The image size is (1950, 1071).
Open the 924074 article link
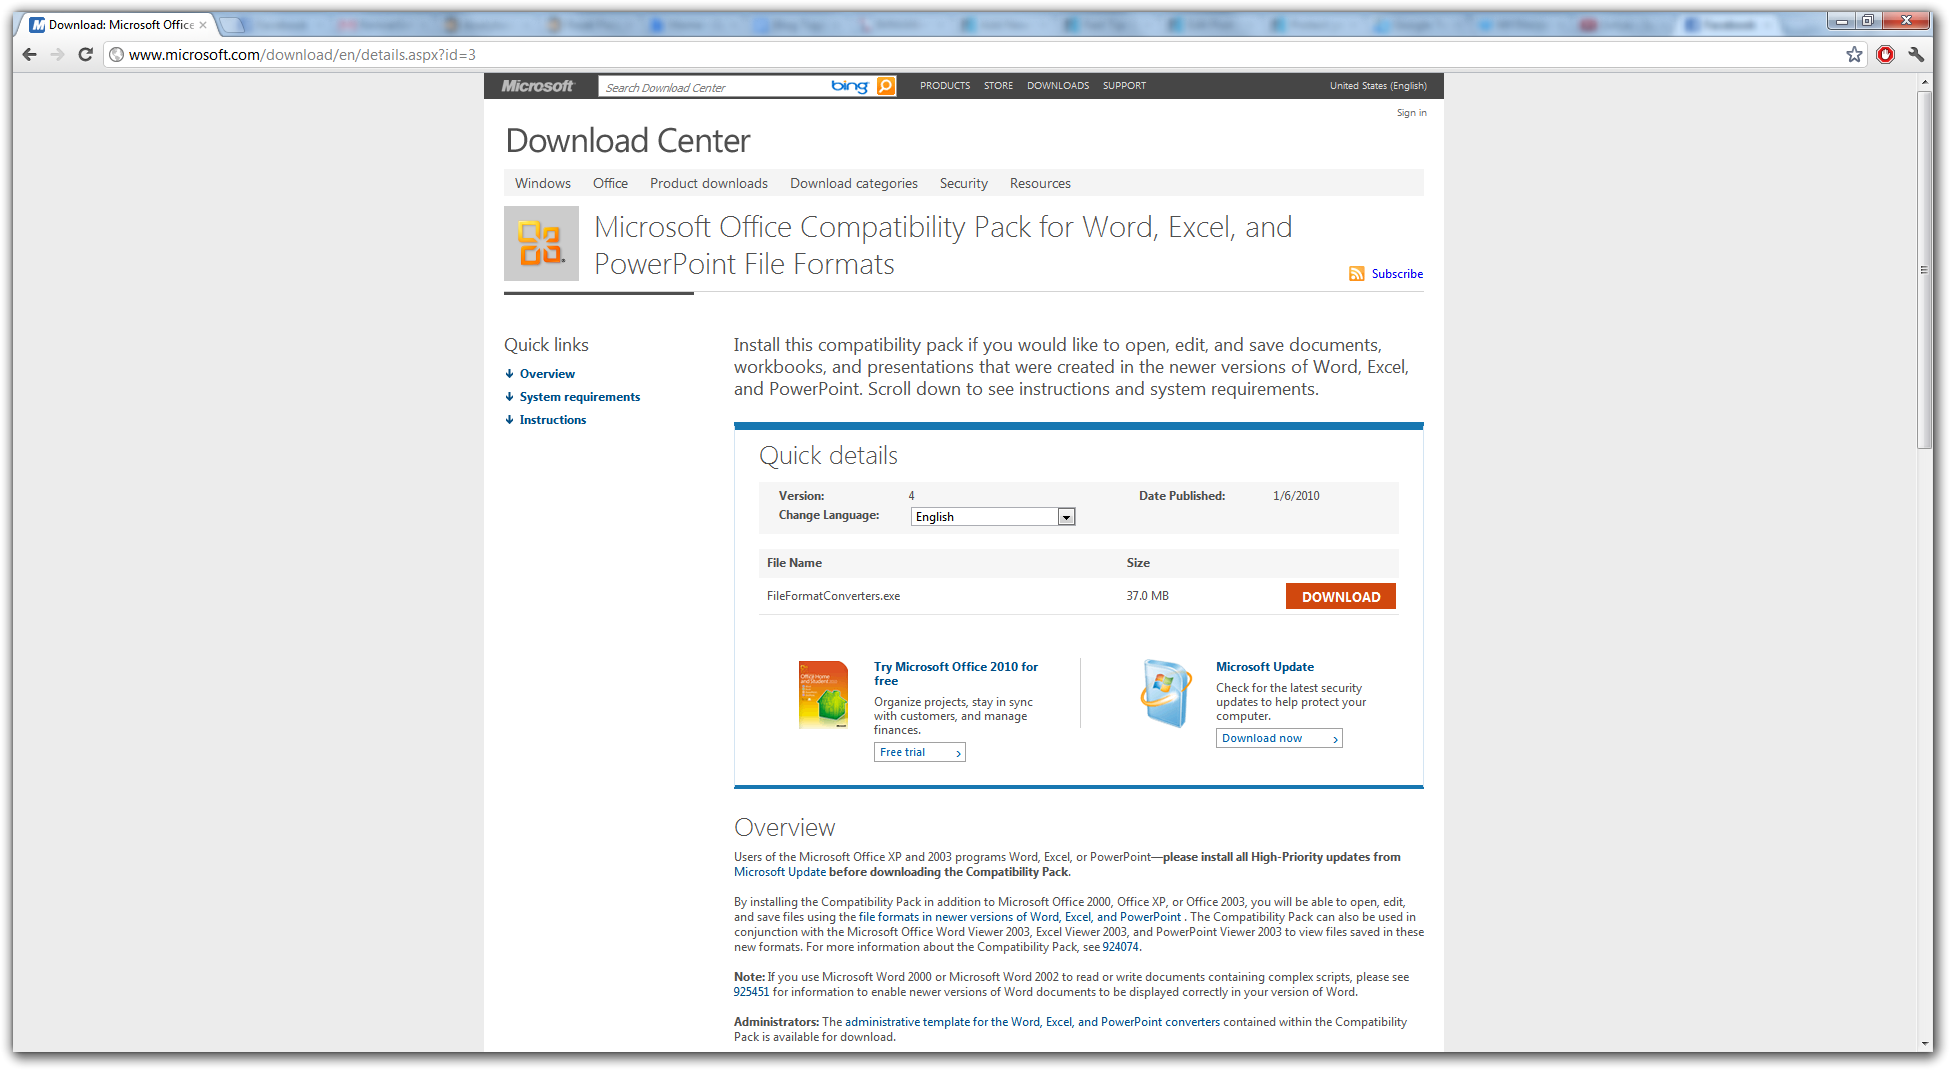[x=1120, y=947]
